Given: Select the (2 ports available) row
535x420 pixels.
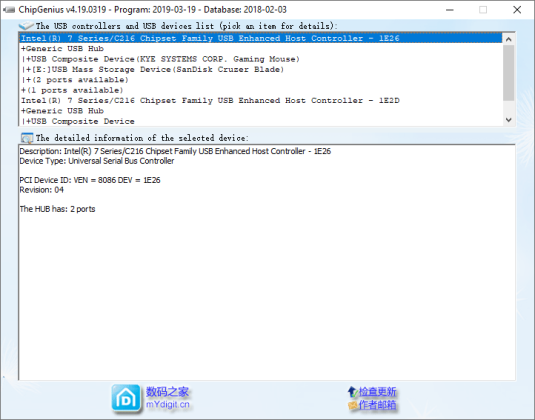Looking at the screenshot, I should [75, 80].
